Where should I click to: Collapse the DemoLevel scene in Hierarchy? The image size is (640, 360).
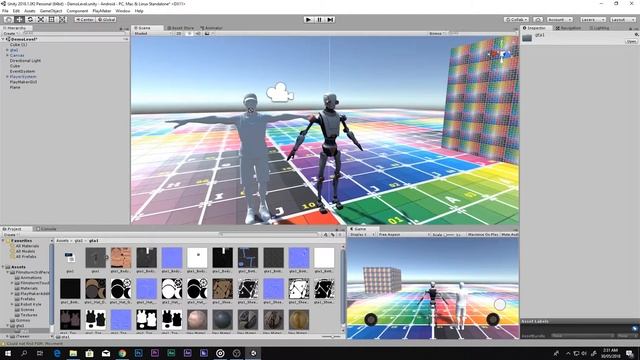pos(3,39)
